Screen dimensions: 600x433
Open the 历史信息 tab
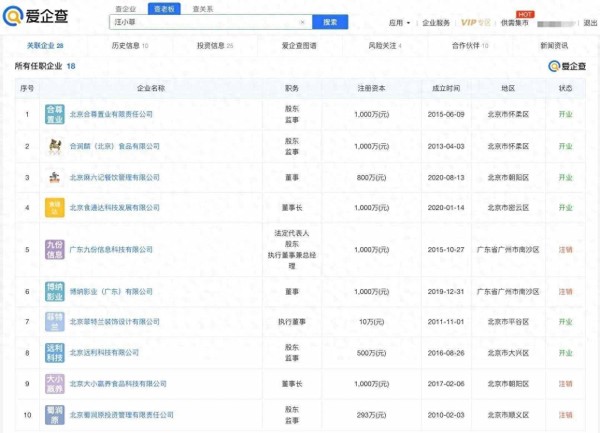click(130, 46)
